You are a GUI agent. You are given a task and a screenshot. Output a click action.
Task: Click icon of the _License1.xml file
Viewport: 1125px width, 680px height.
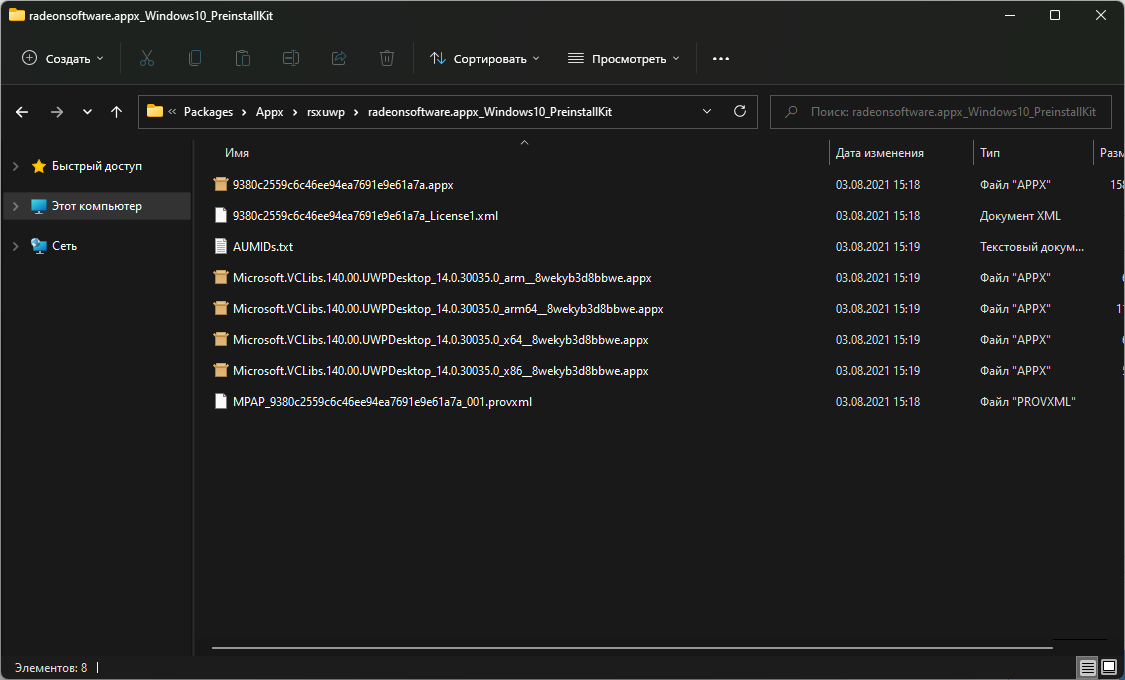[221, 215]
